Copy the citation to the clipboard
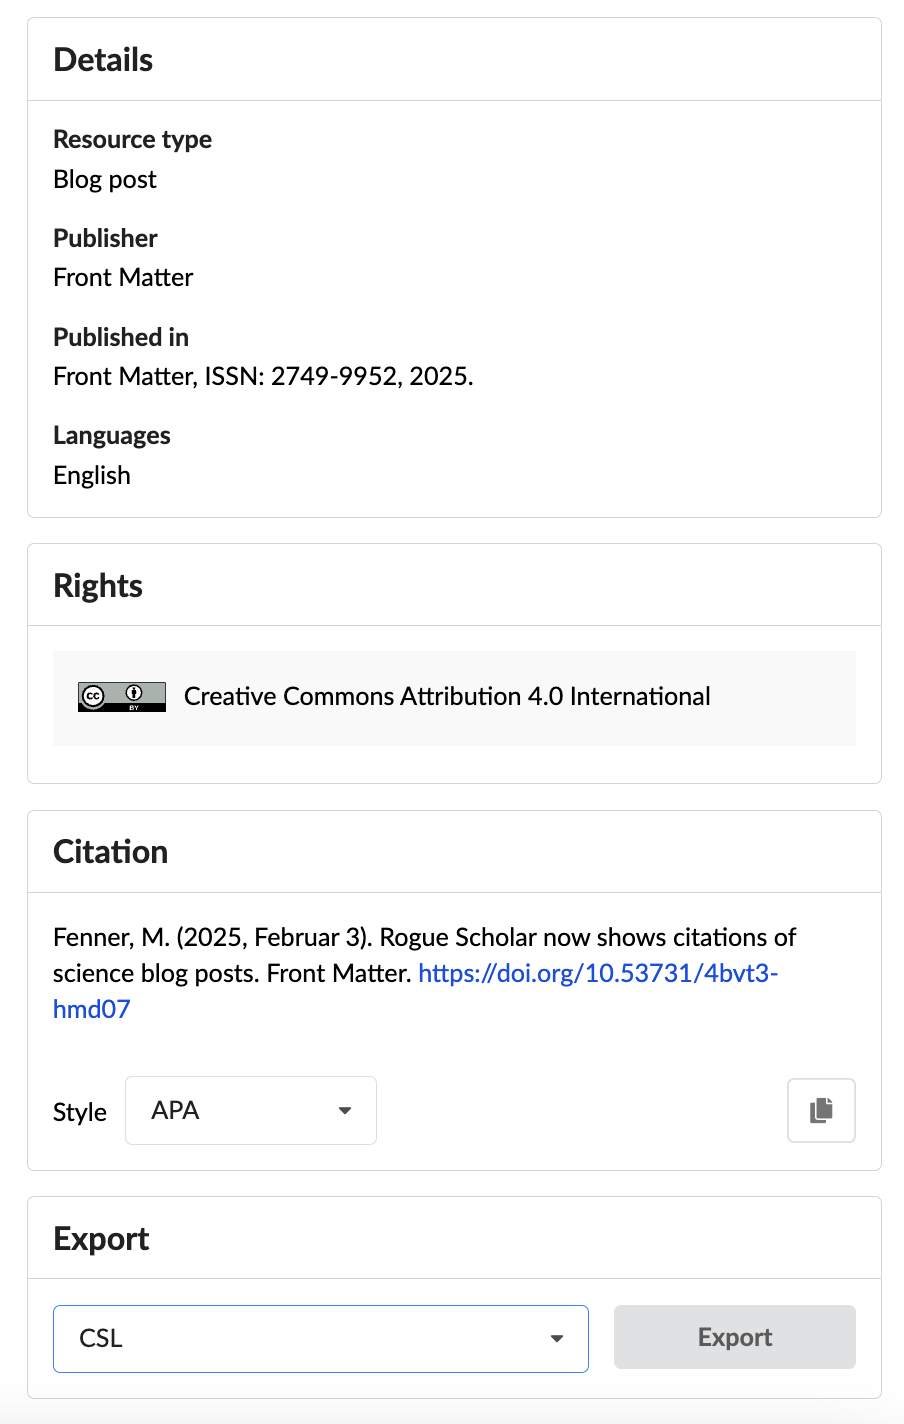The width and height of the screenshot is (904, 1424). pyautogui.click(x=821, y=1110)
